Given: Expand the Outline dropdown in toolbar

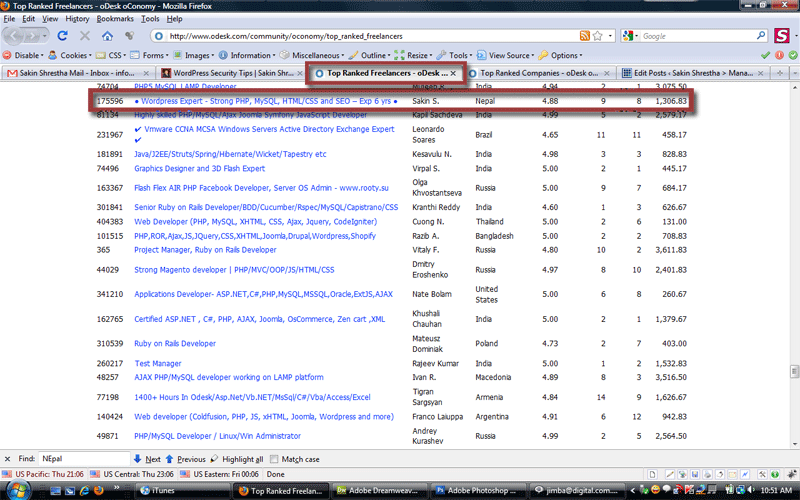Looking at the screenshot, I should click(376, 55).
